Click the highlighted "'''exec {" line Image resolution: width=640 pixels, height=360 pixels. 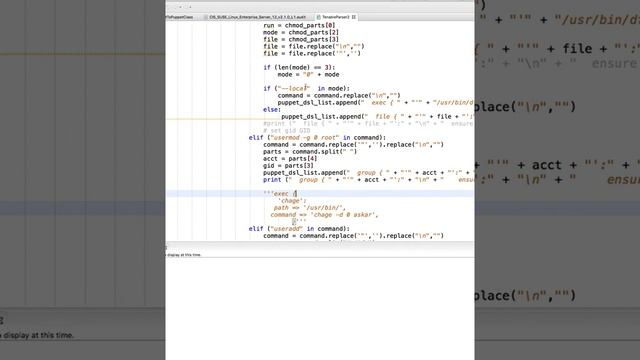pos(280,193)
